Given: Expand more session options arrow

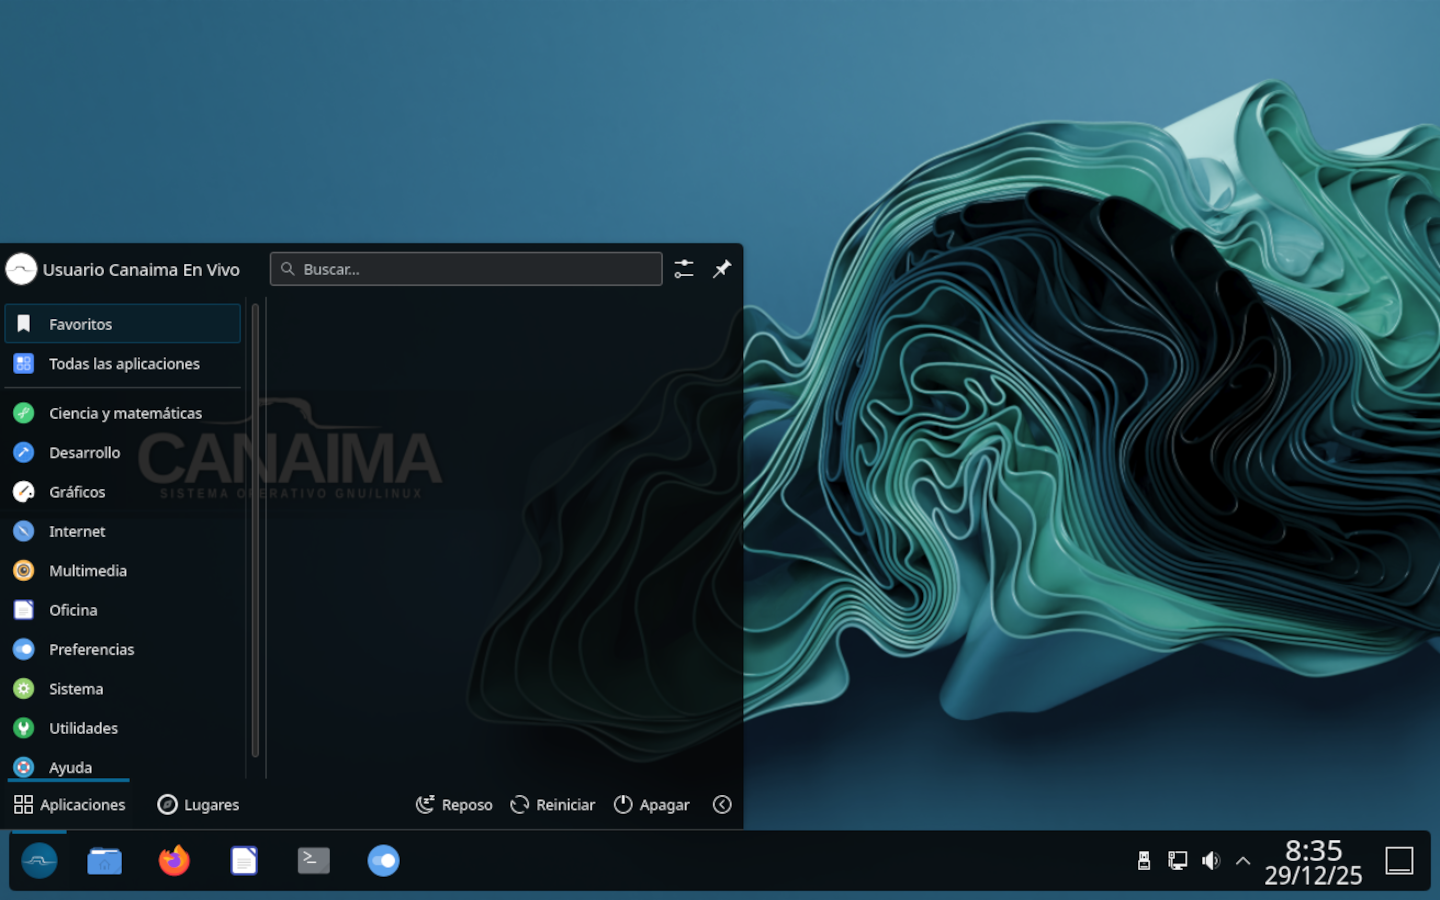Looking at the screenshot, I should [x=722, y=805].
